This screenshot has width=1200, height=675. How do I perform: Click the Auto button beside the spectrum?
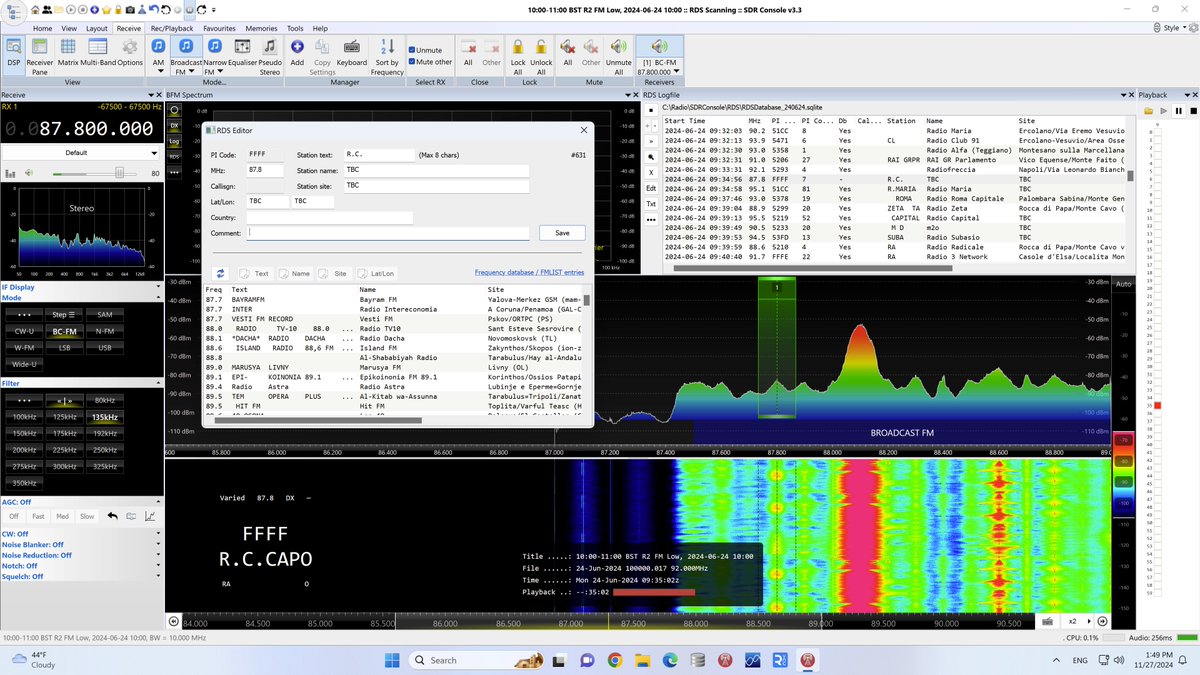click(x=1122, y=285)
